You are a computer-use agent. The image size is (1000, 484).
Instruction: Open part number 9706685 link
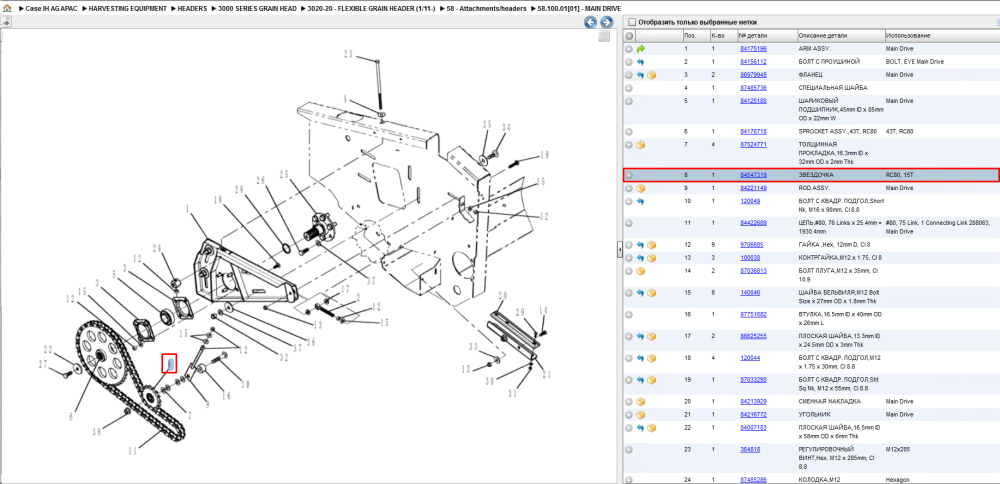coord(751,245)
